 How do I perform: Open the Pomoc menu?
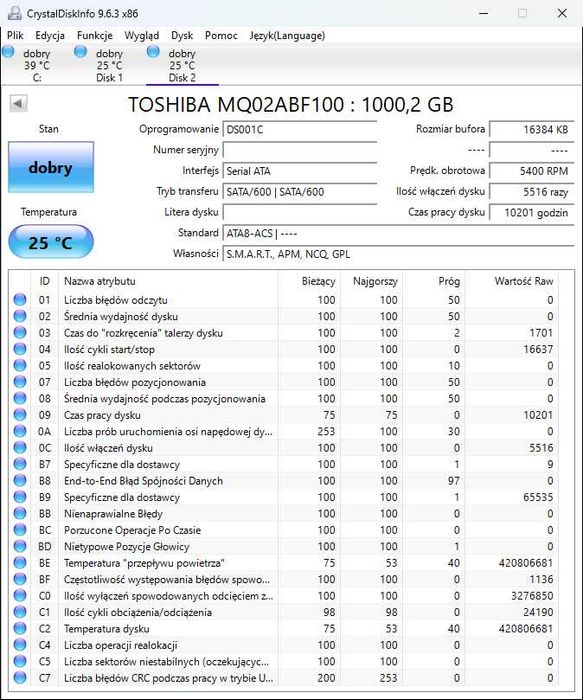point(221,35)
